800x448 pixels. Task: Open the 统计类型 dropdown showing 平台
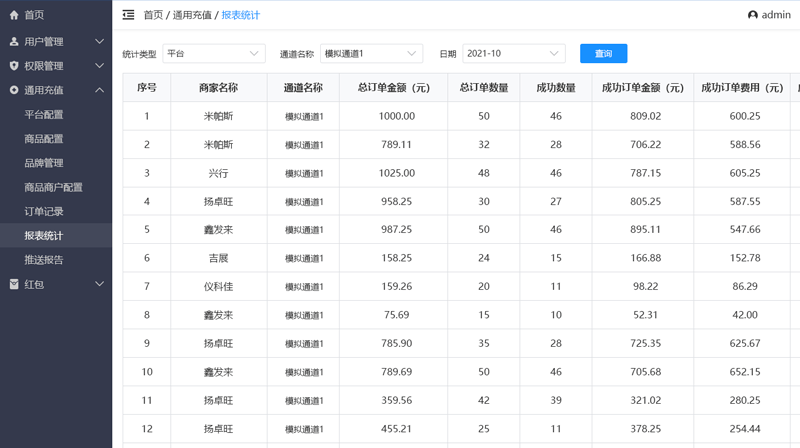(x=213, y=54)
